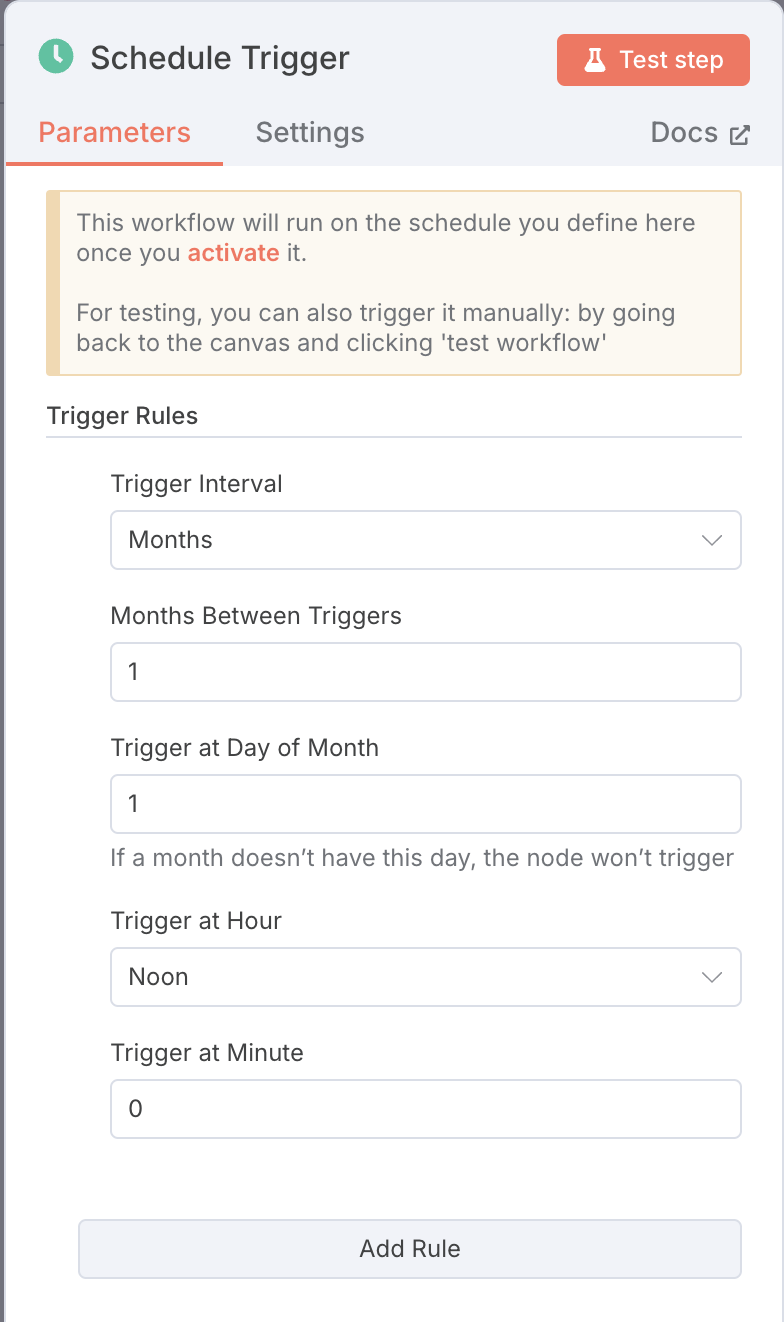
Task: Switch to the Parameters tab
Action: coord(114,133)
